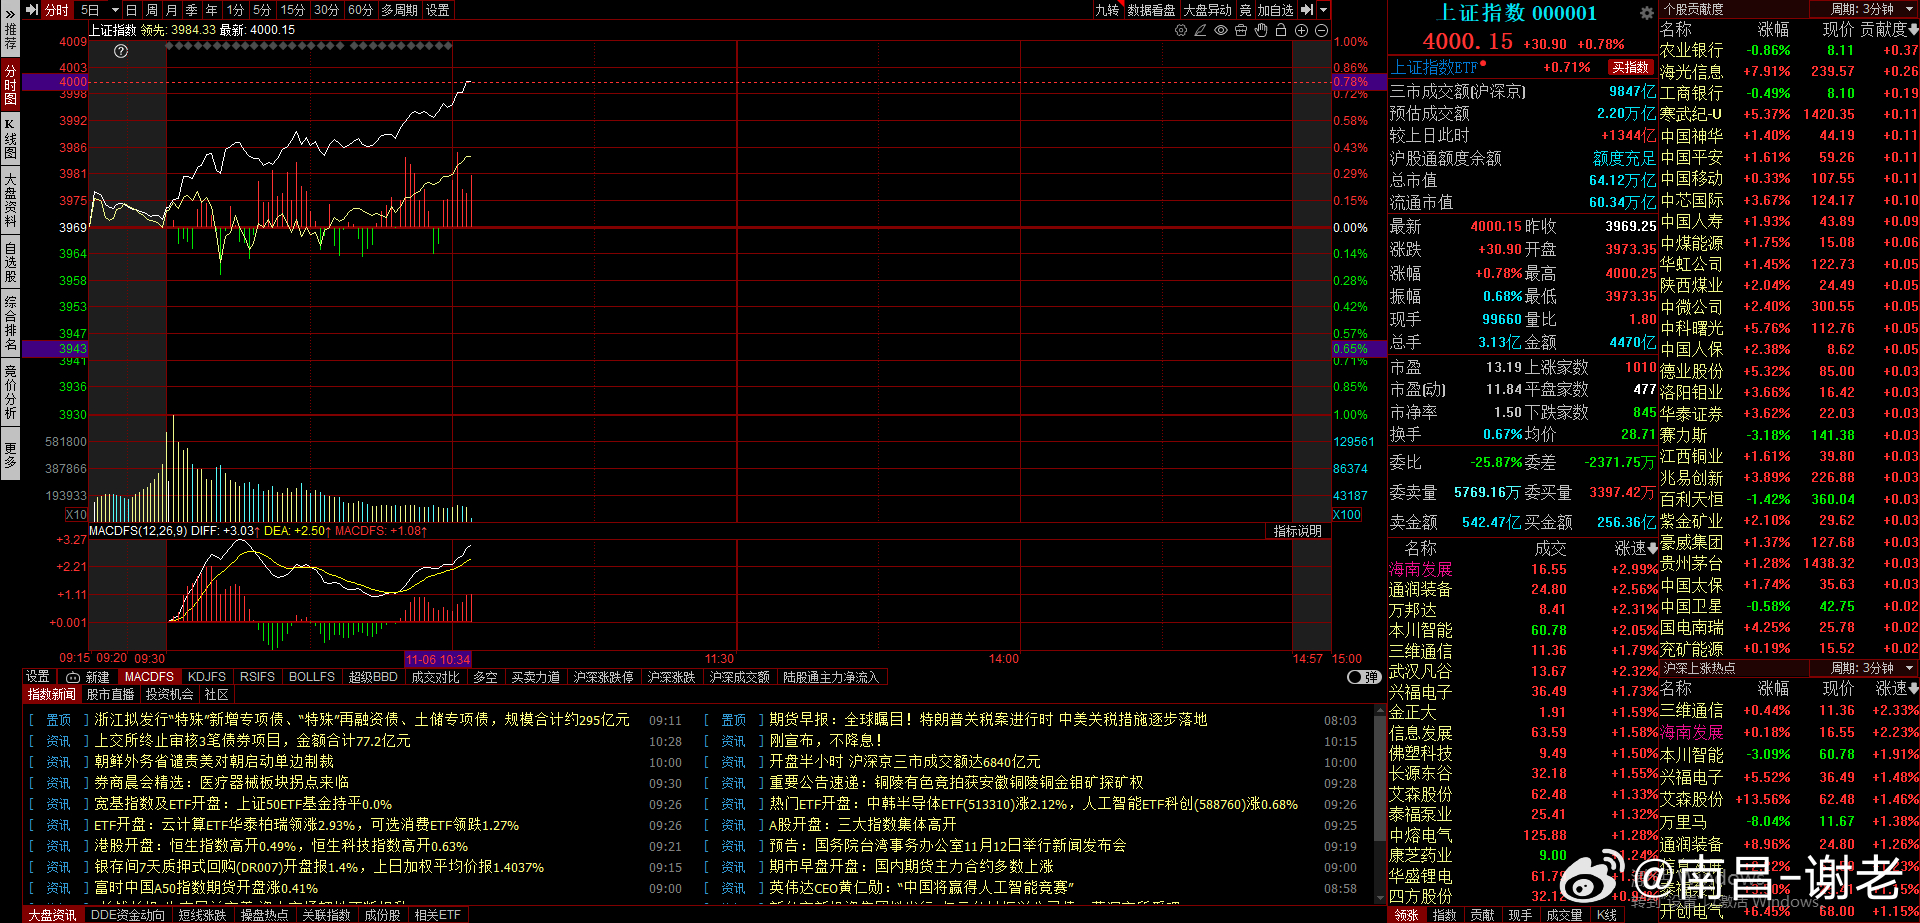
Task: Open 大盘异动 panel
Action: (x=1208, y=10)
